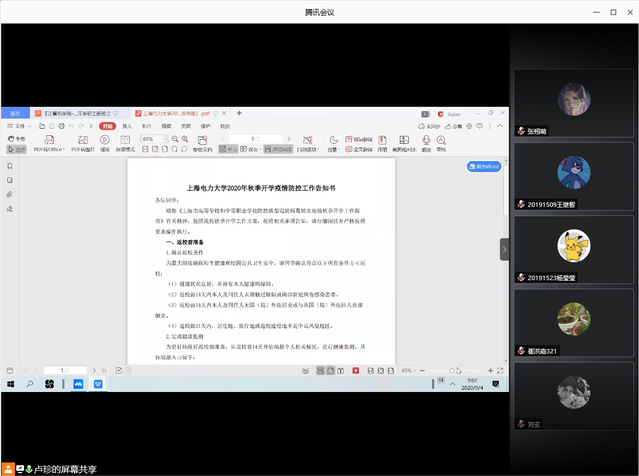639x476 pixels.
Task: Open the attachments paperclip sidebar icon
Action: coord(9,193)
